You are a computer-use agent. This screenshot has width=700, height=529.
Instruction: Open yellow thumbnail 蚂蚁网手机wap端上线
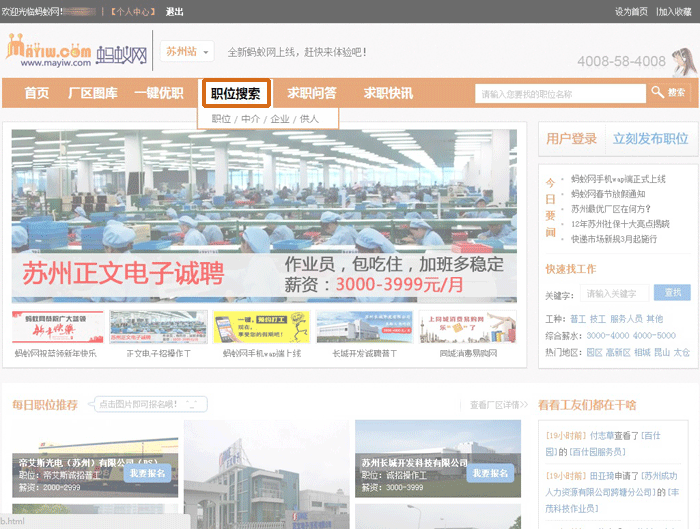click(x=262, y=327)
